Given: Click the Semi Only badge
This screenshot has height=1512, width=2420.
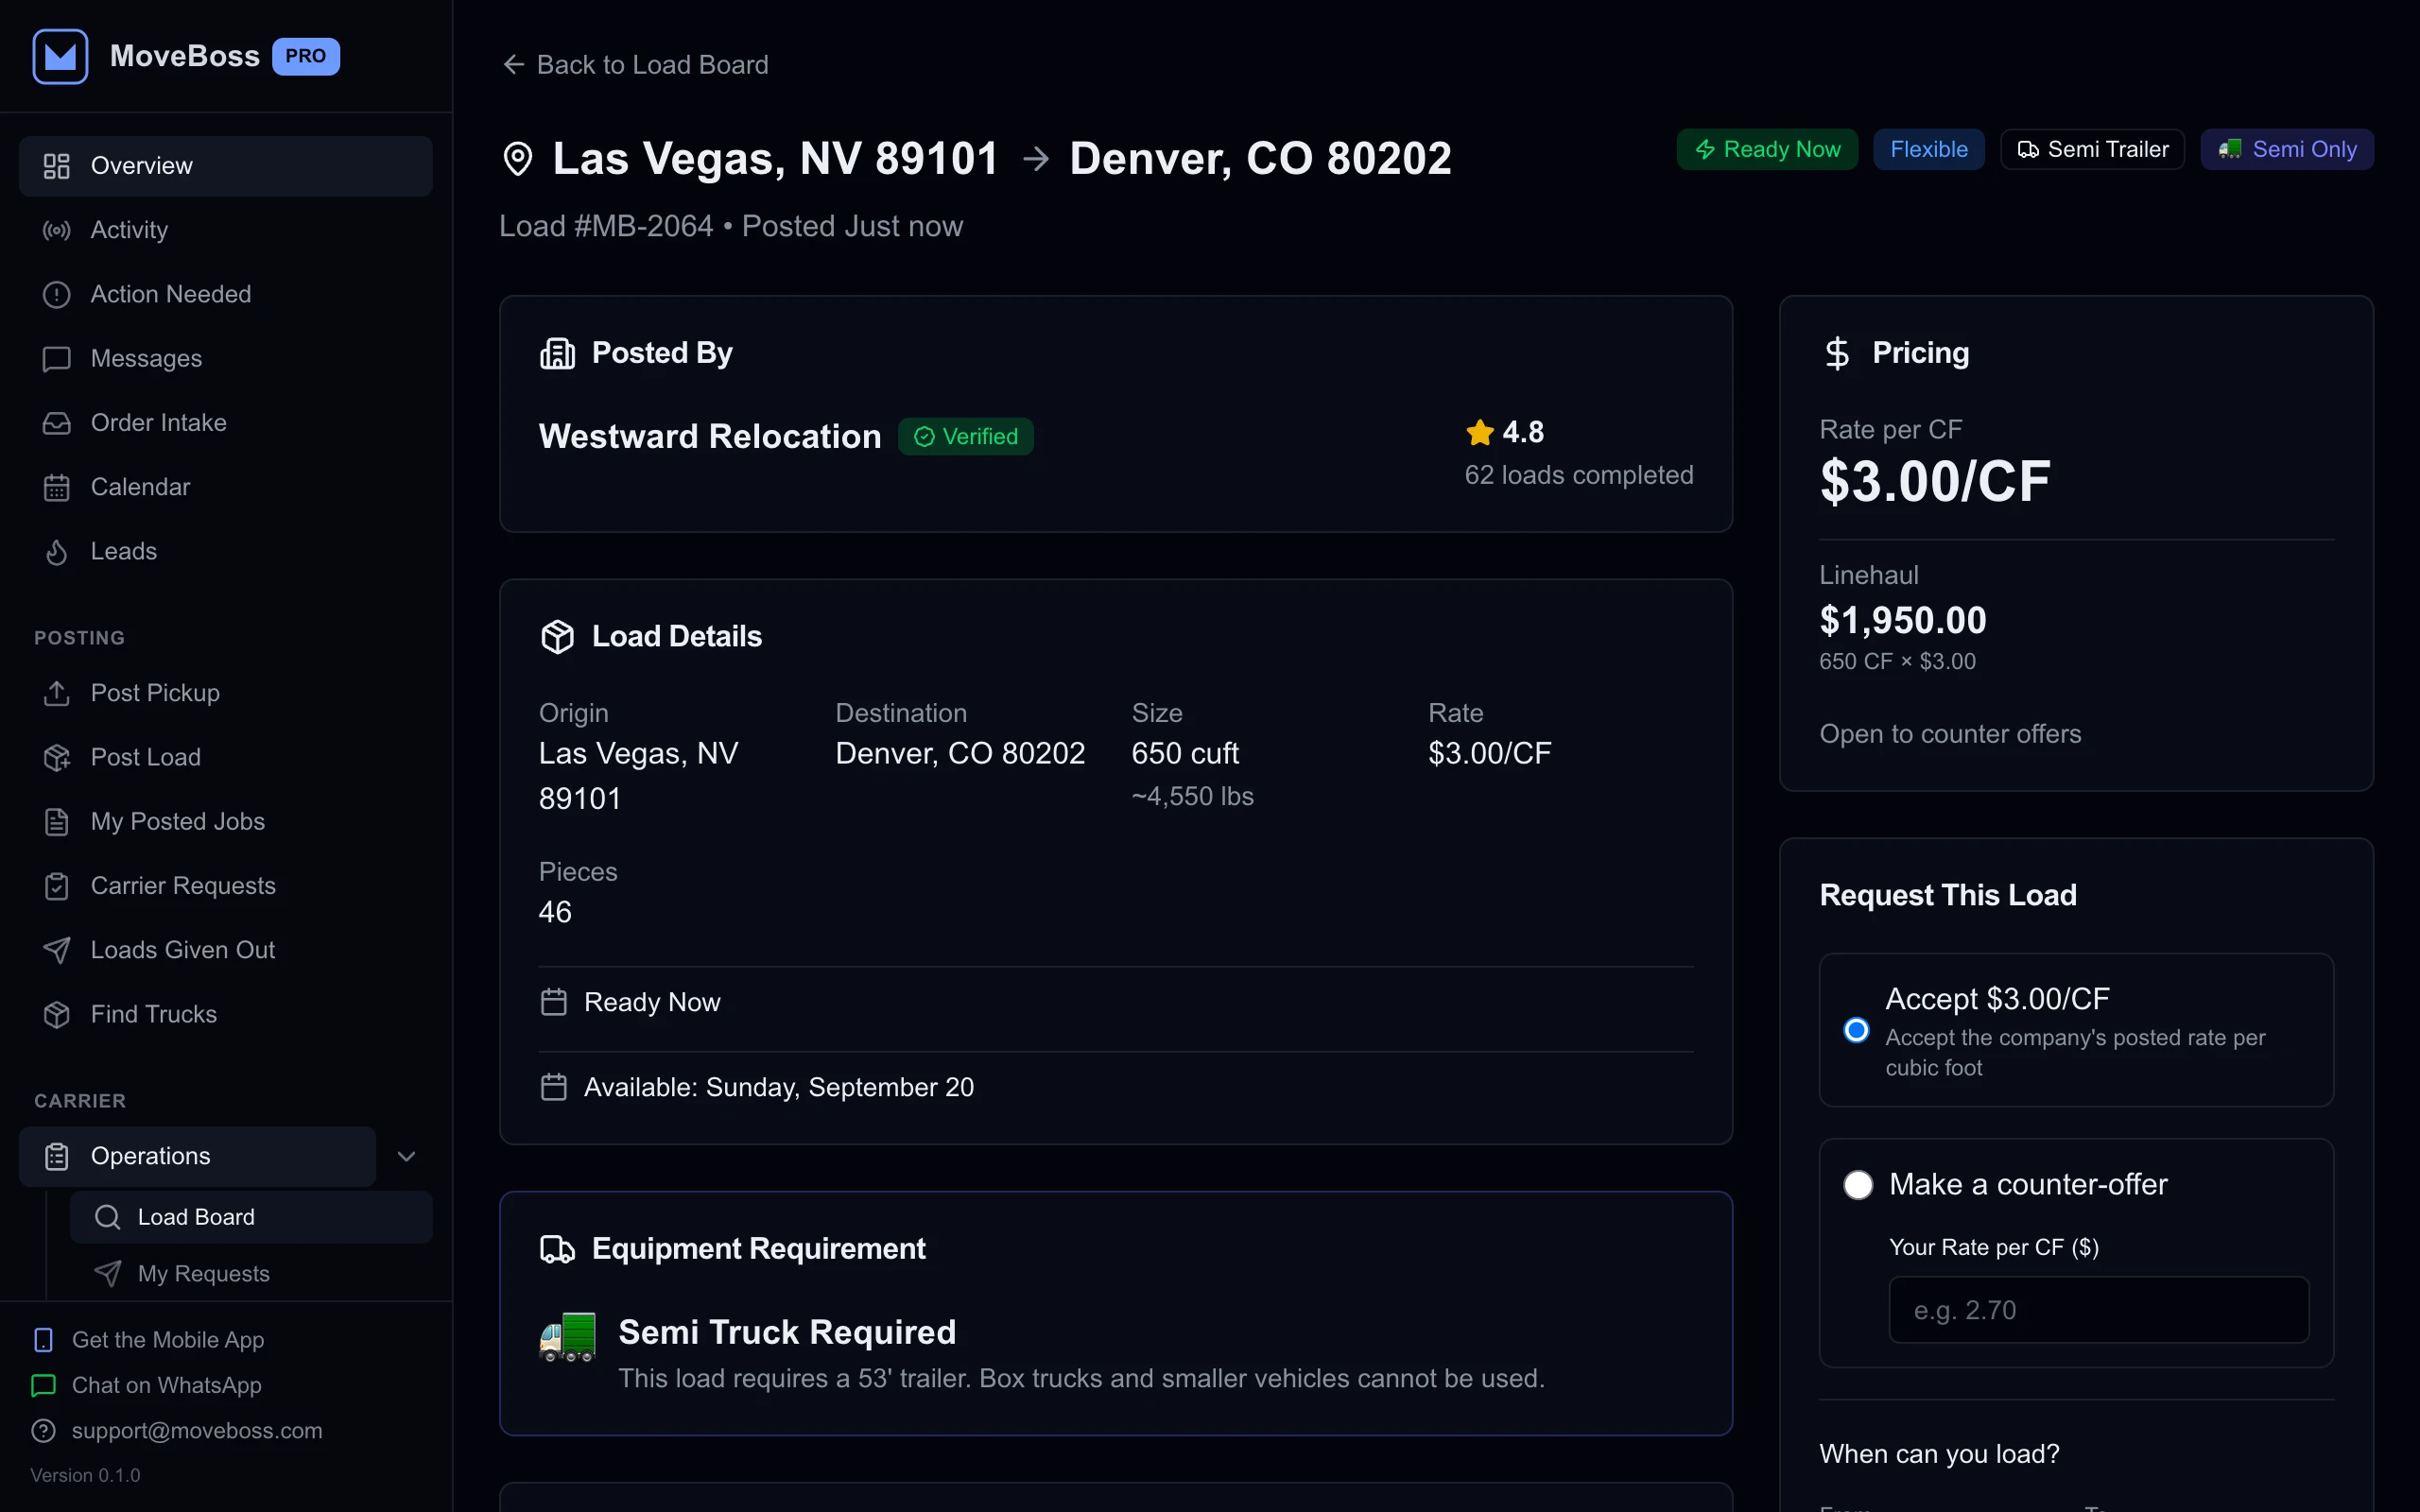Looking at the screenshot, I should click(2287, 150).
